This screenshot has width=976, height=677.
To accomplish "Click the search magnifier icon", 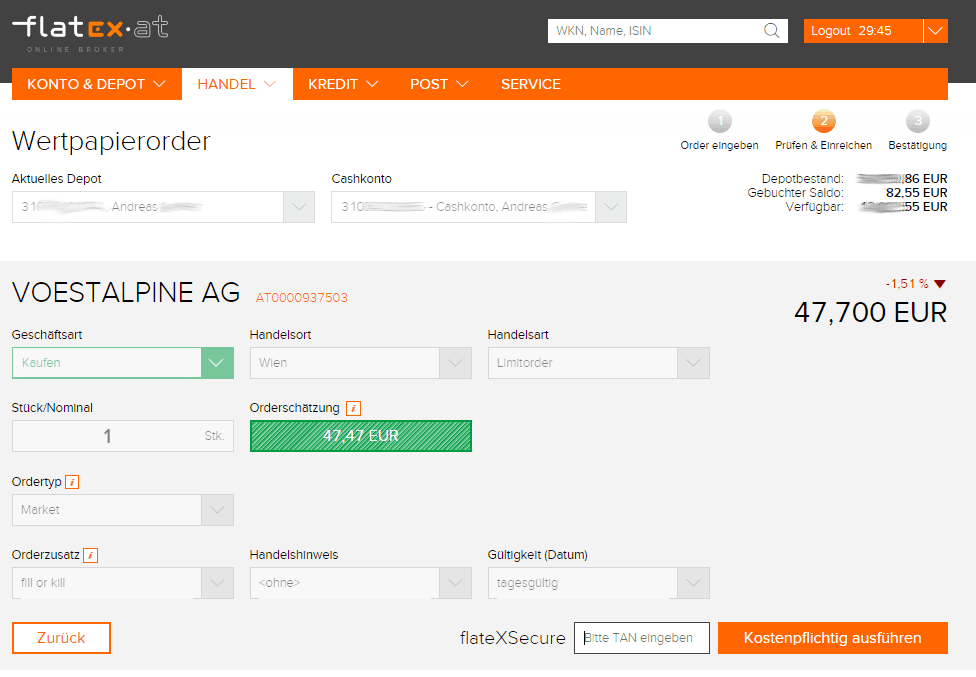I will (771, 30).
